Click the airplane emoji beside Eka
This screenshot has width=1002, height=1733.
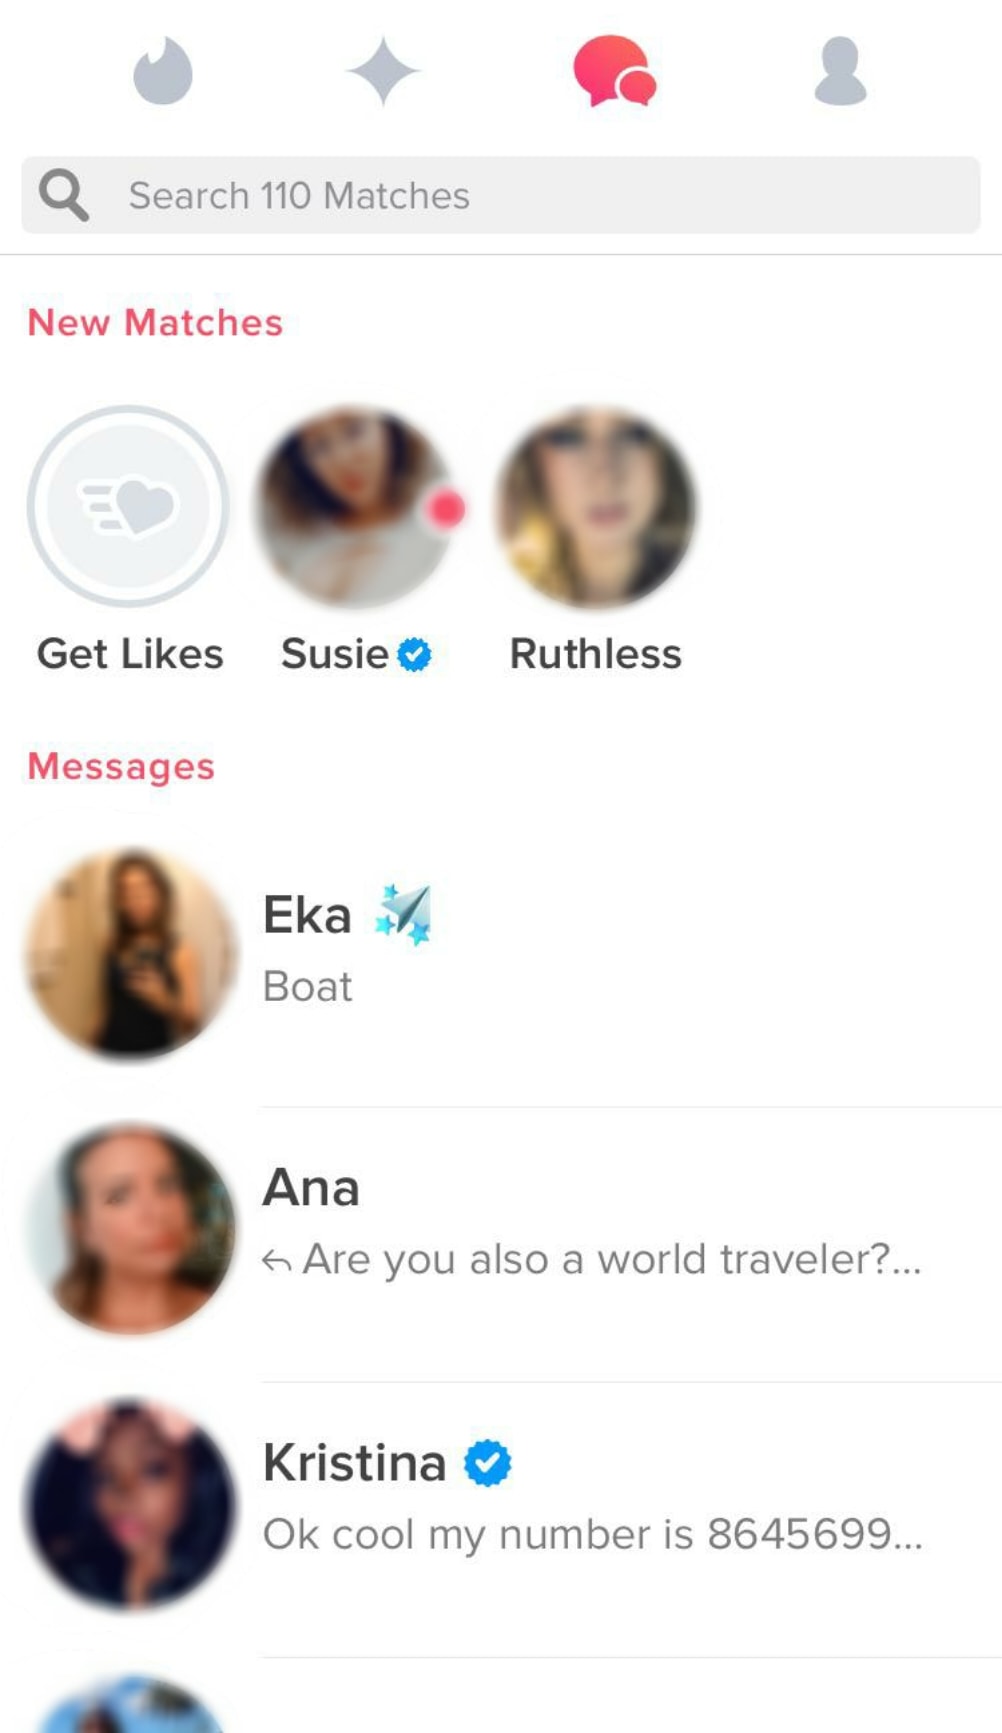coord(403,914)
